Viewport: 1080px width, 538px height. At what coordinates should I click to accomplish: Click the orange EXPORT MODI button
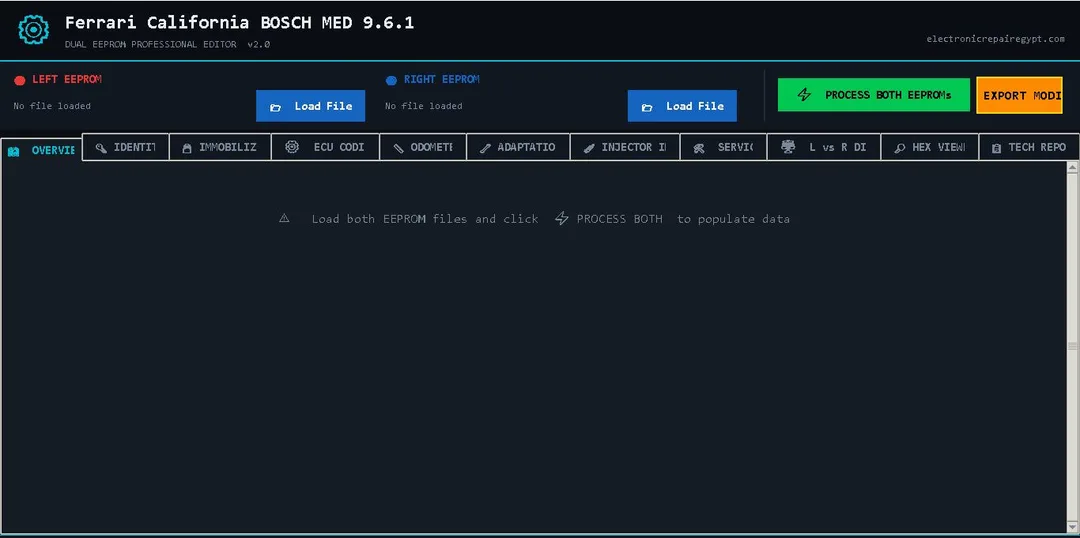click(x=1020, y=96)
